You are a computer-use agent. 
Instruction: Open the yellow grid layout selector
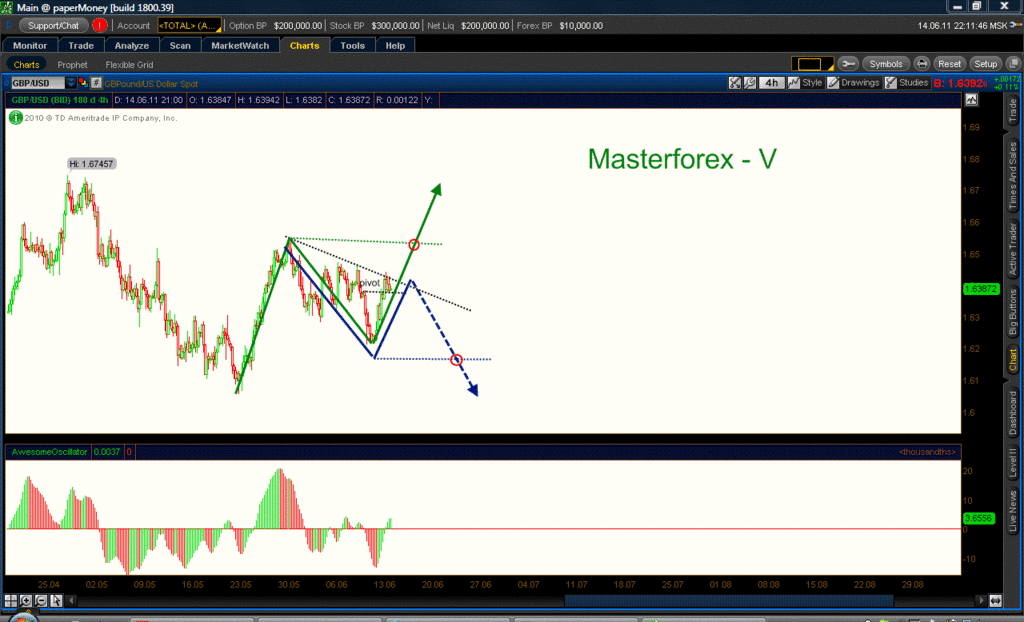coord(812,63)
